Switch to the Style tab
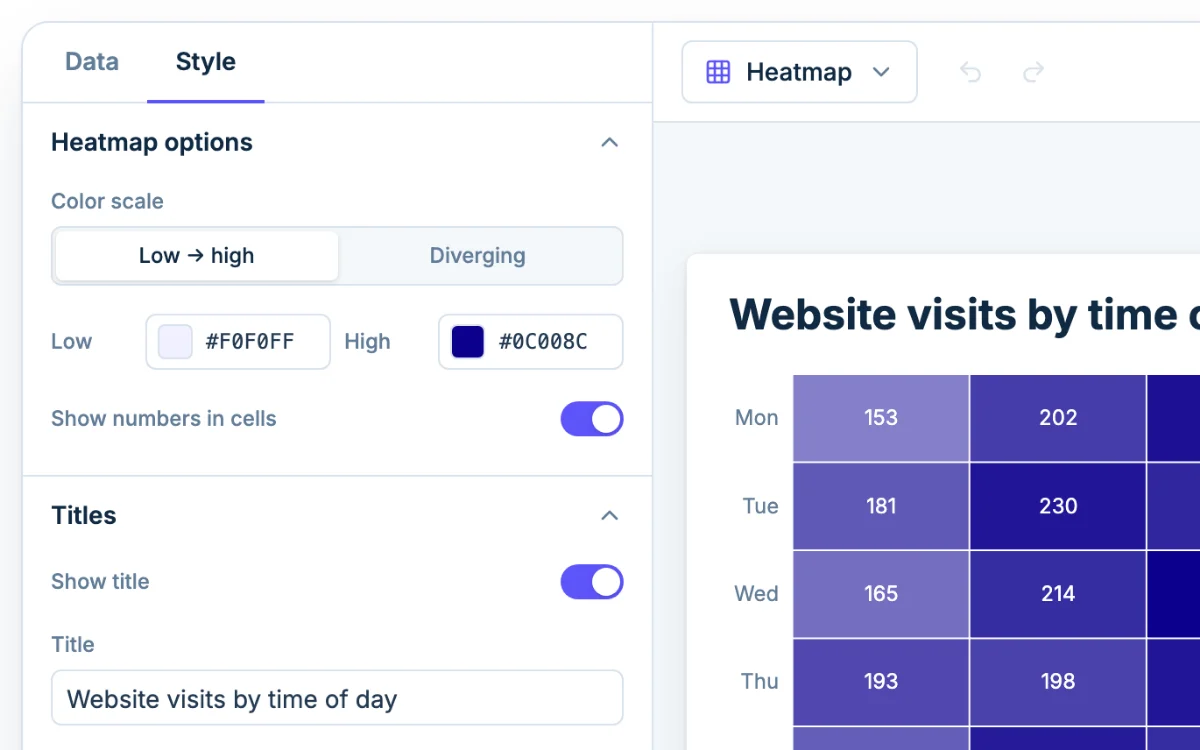This screenshot has height=750, width=1200. click(206, 62)
